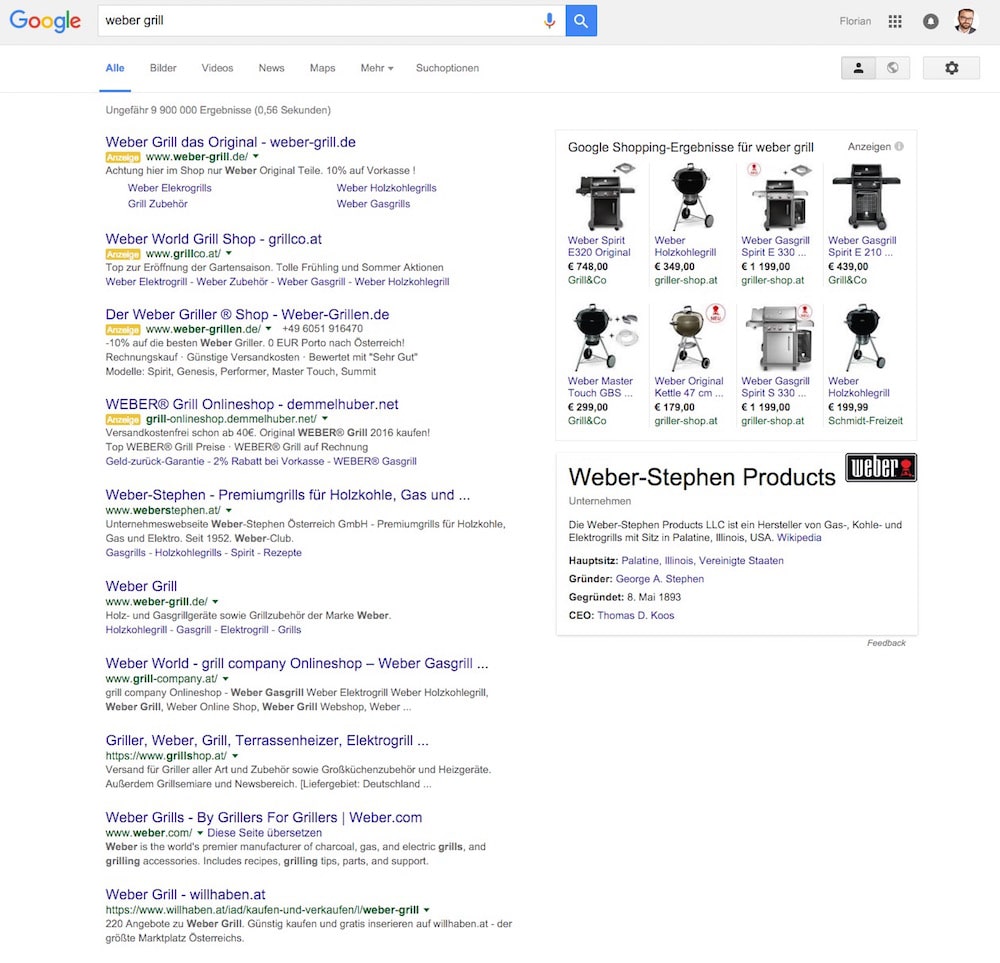
Task: Click Feedback below knowledge panel
Action: coord(886,643)
